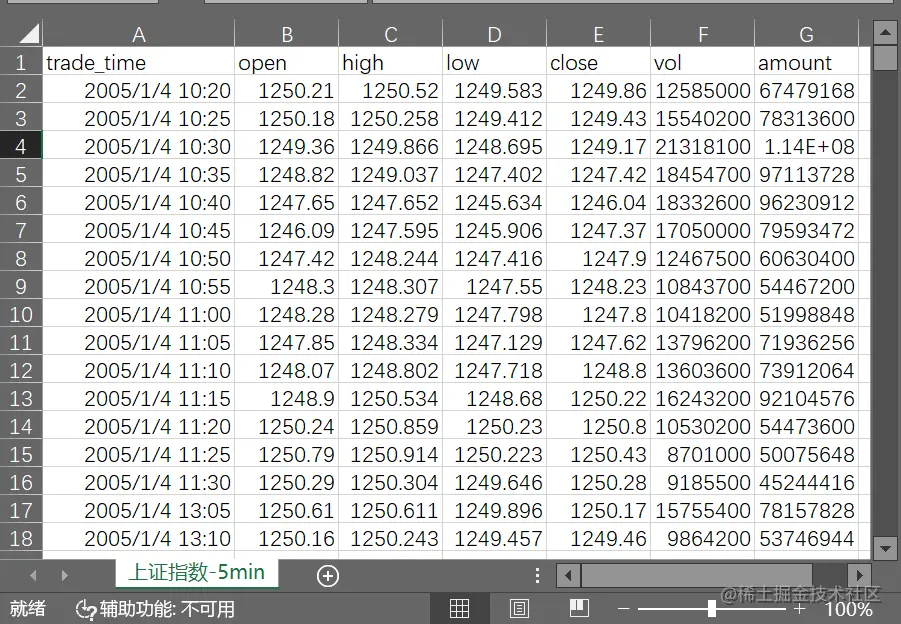Select column C header

(x=391, y=34)
